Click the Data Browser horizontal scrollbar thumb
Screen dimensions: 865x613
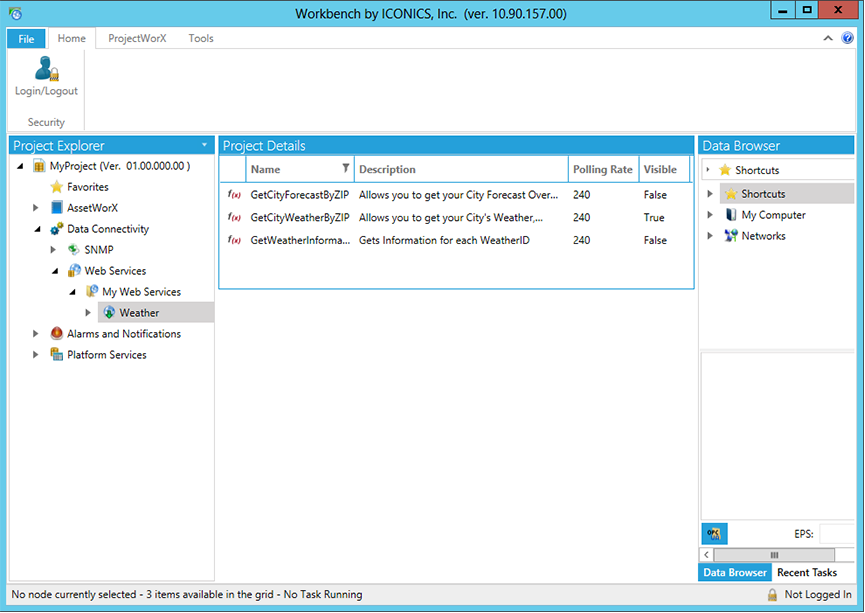[x=772, y=555]
